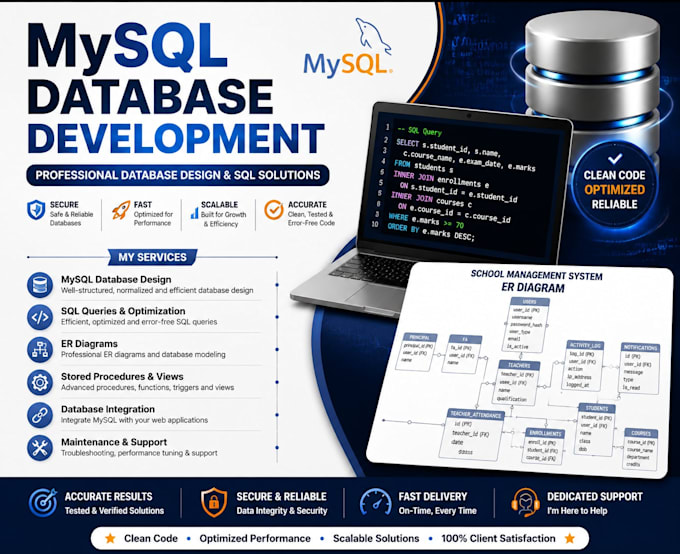Click the CLEAN CODE OPTIMIZED RELIABLE circular badge
This screenshot has height=554, width=680.
(615, 184)
